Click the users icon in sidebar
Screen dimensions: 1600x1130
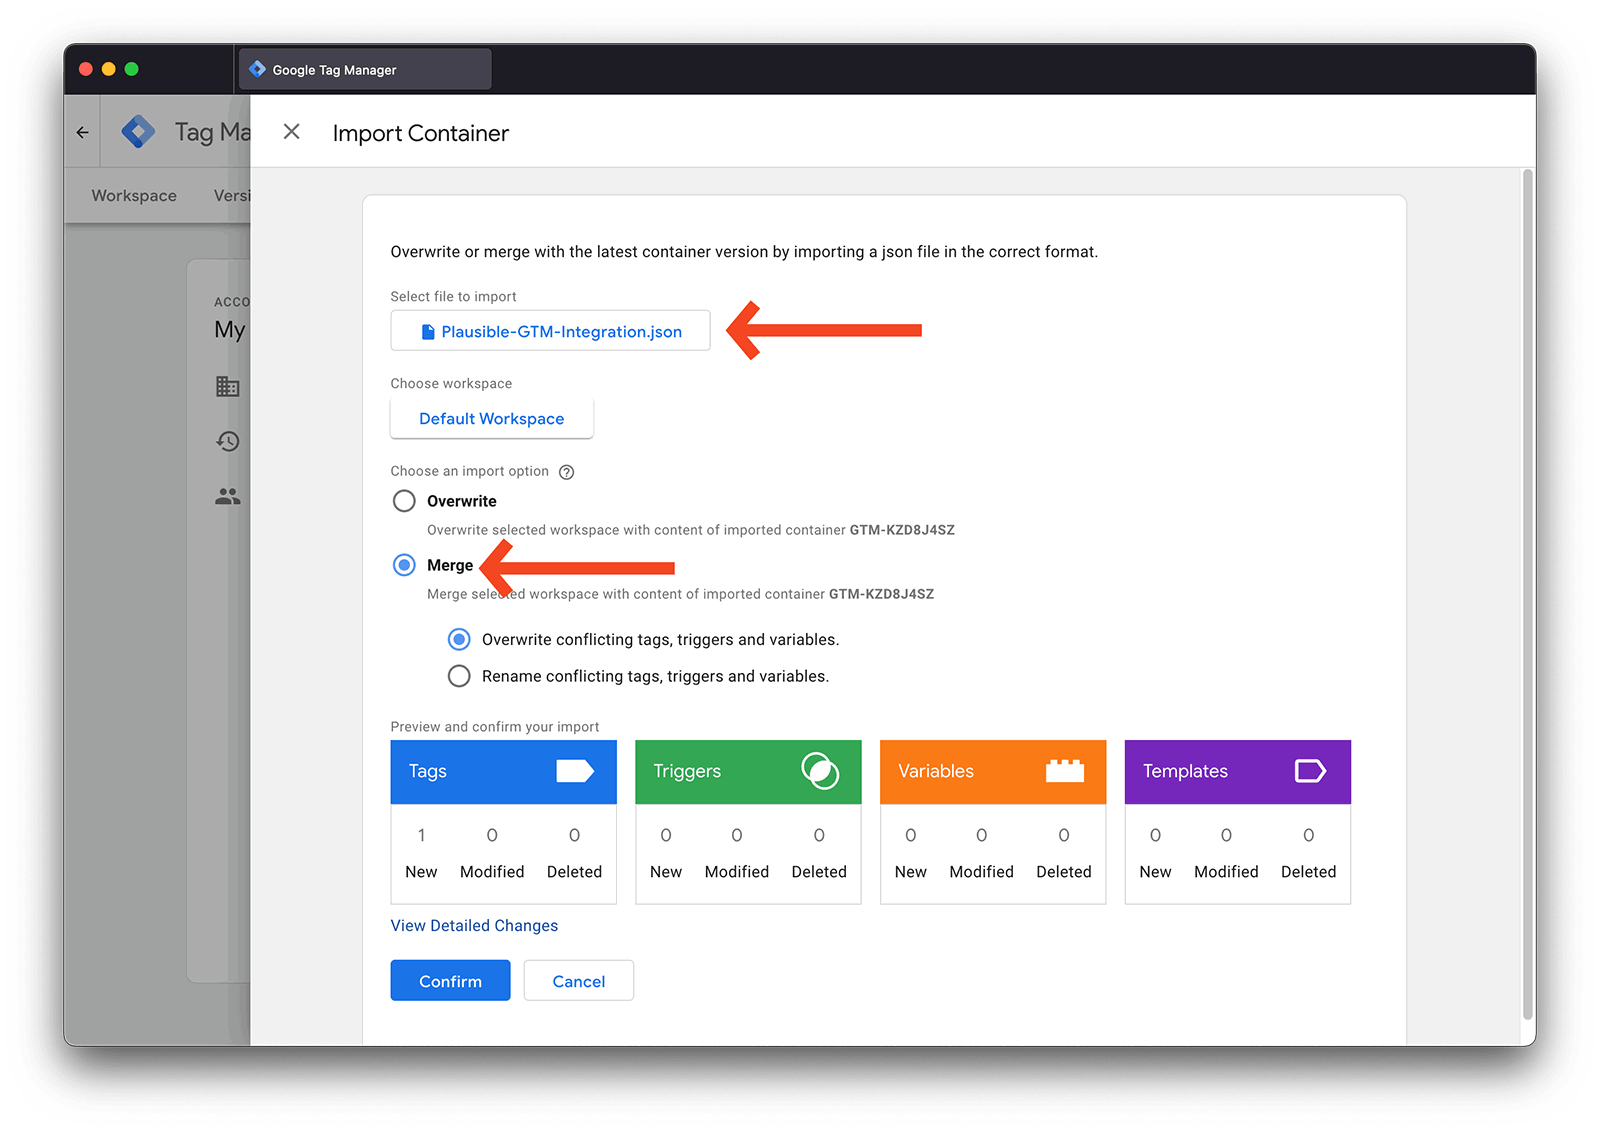point(228,496)
